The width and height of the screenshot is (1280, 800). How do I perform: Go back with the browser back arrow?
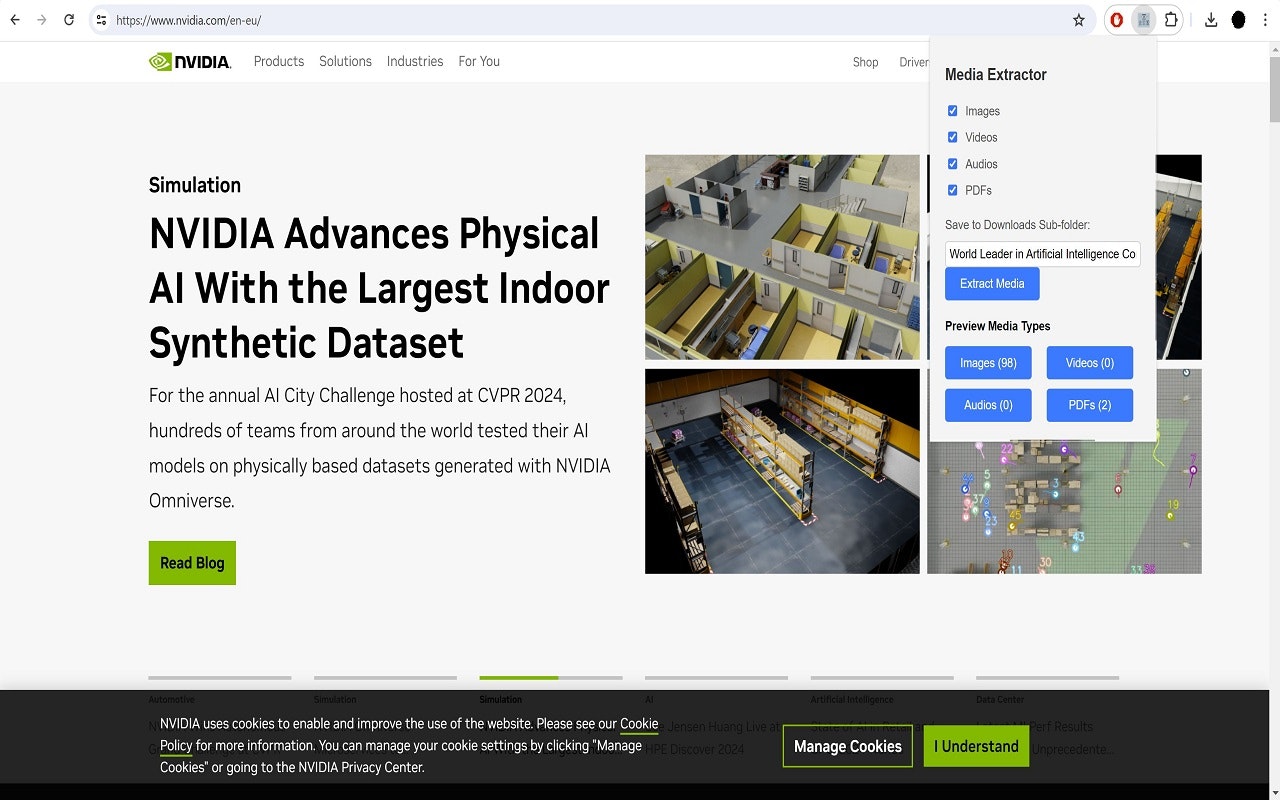click(x=15, y=20)
